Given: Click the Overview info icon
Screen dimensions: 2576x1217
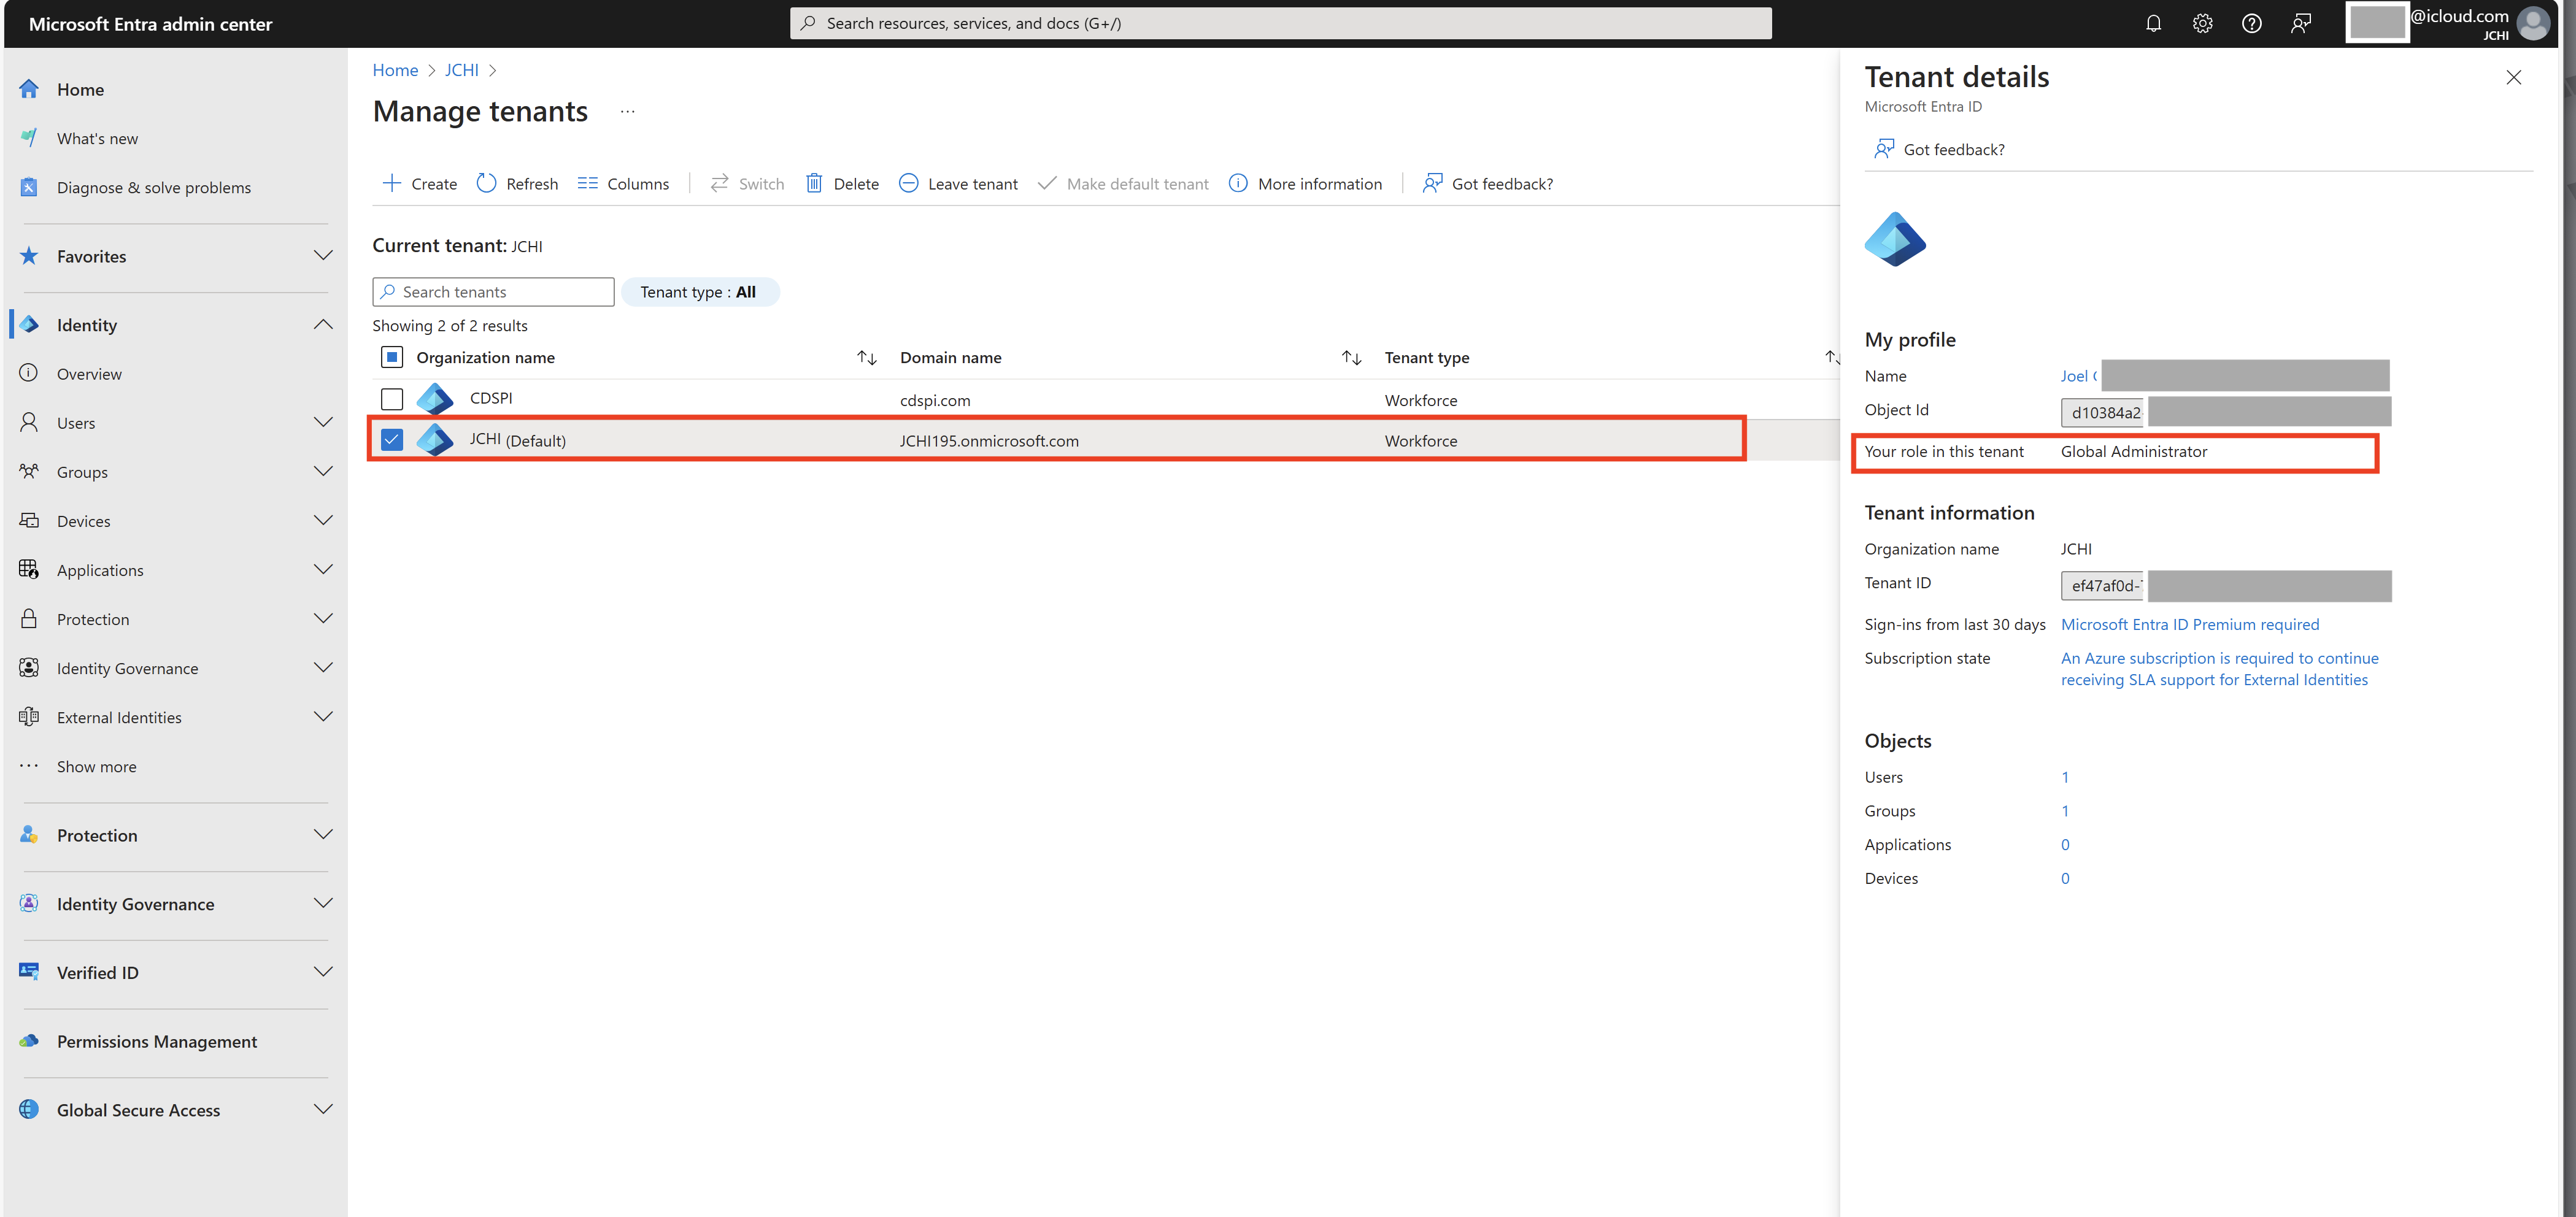Looking at the screenshot, I should (29, 373).
